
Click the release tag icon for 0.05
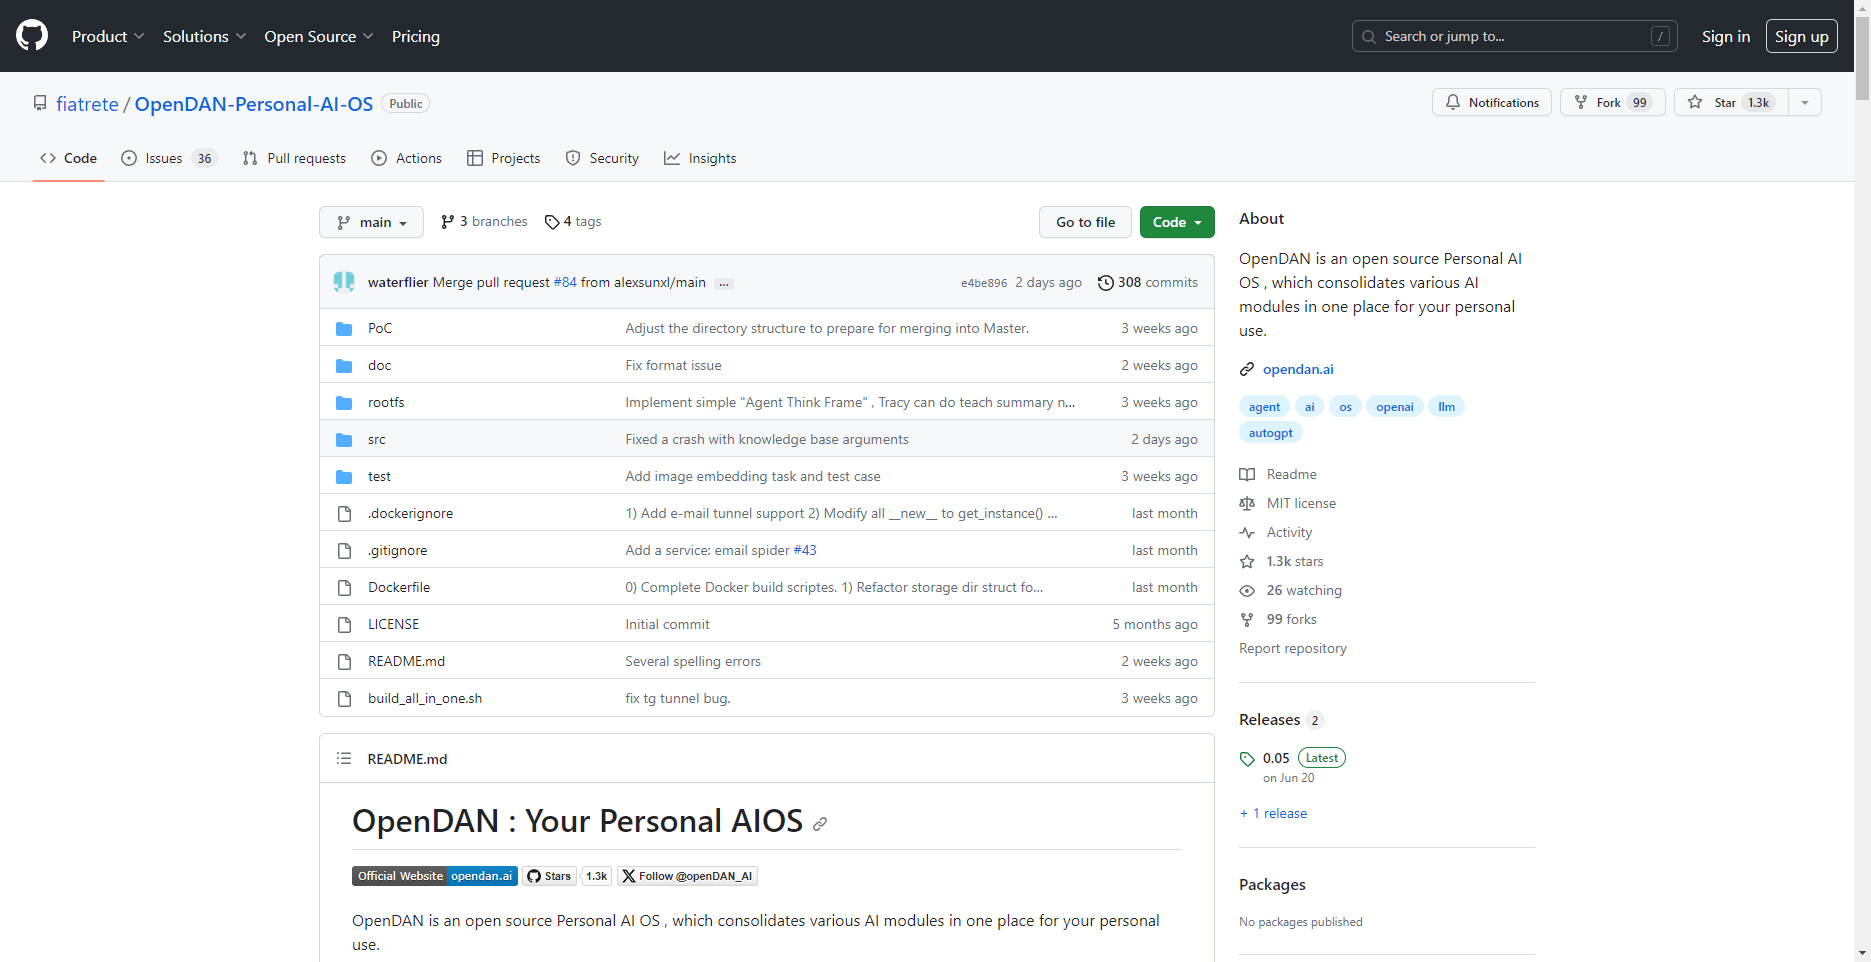click(1247, 759)
